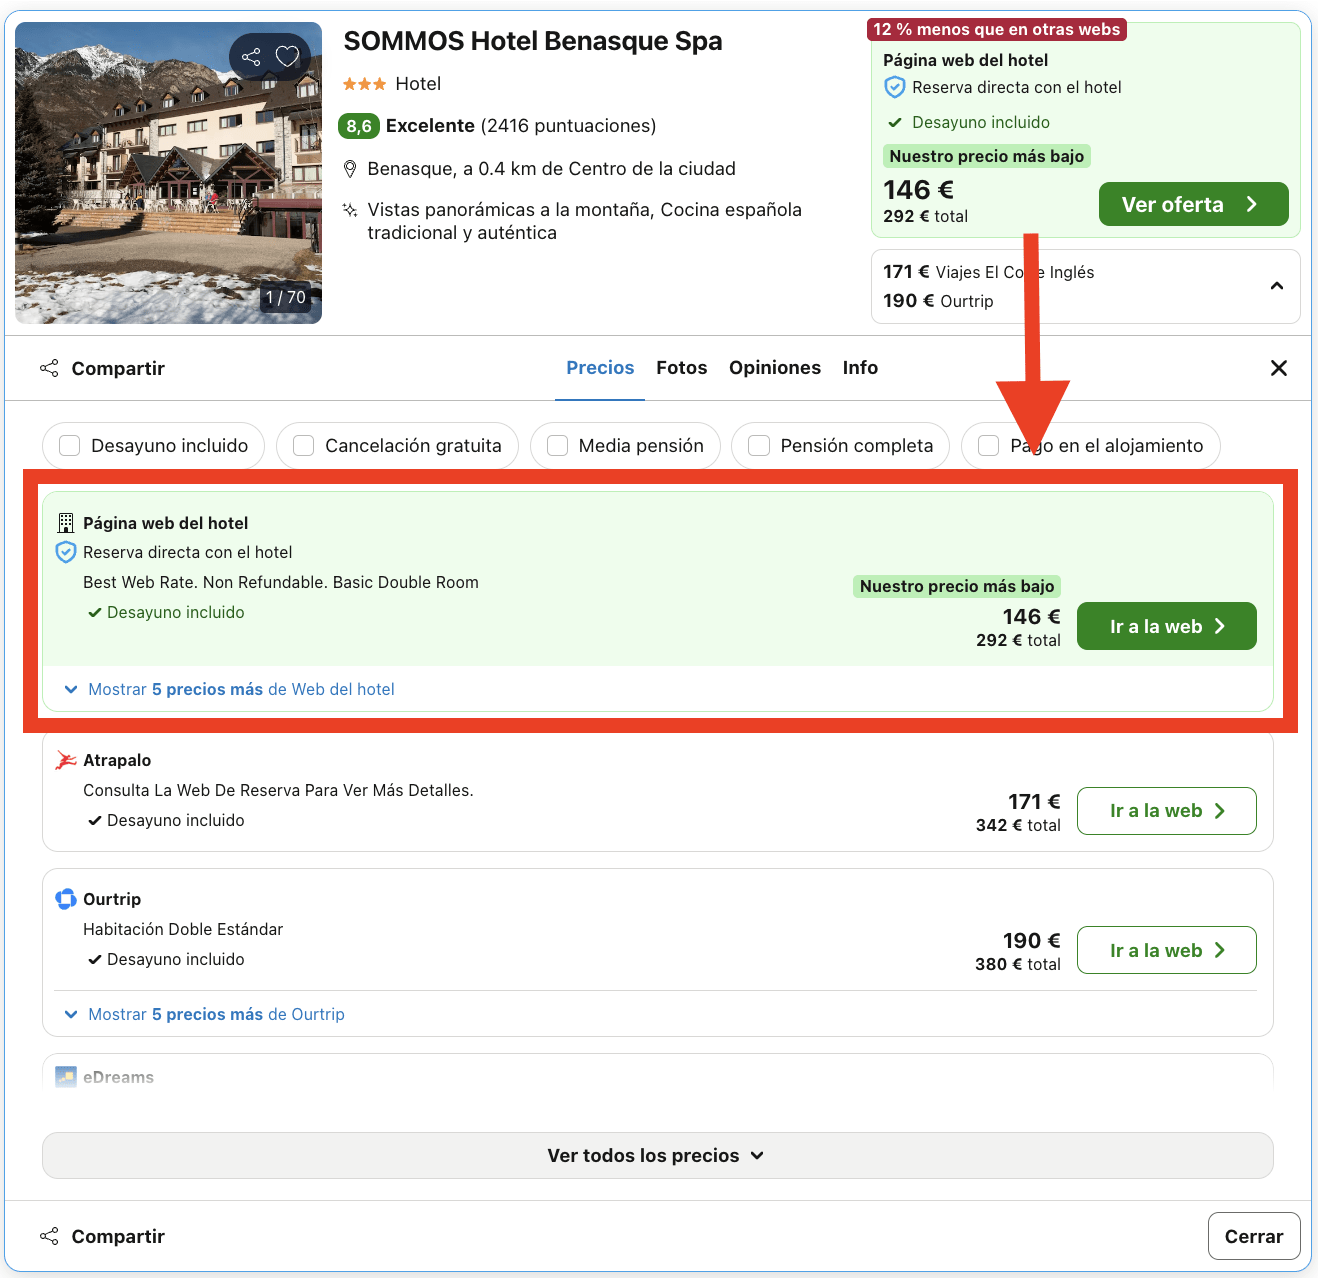
Task: Enable the Desayuno incluido filter checkbox
Action: (x=70, y=445)
